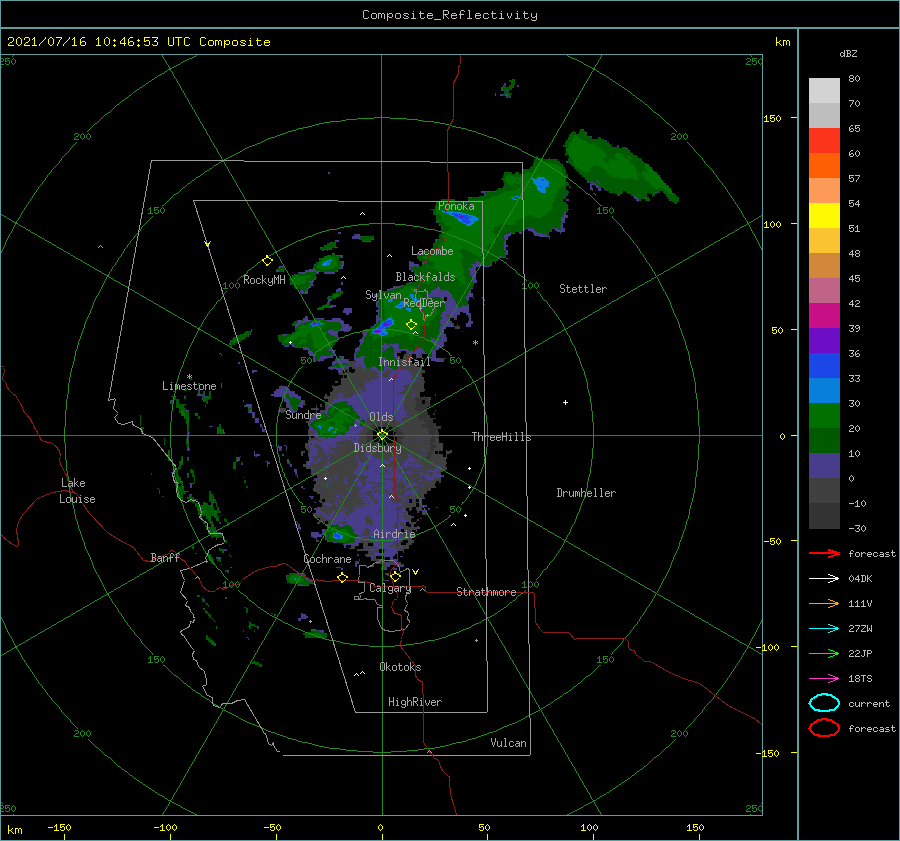
Task: Click the yellow diamond marker above Calgary
Action: tap(395, 576)
